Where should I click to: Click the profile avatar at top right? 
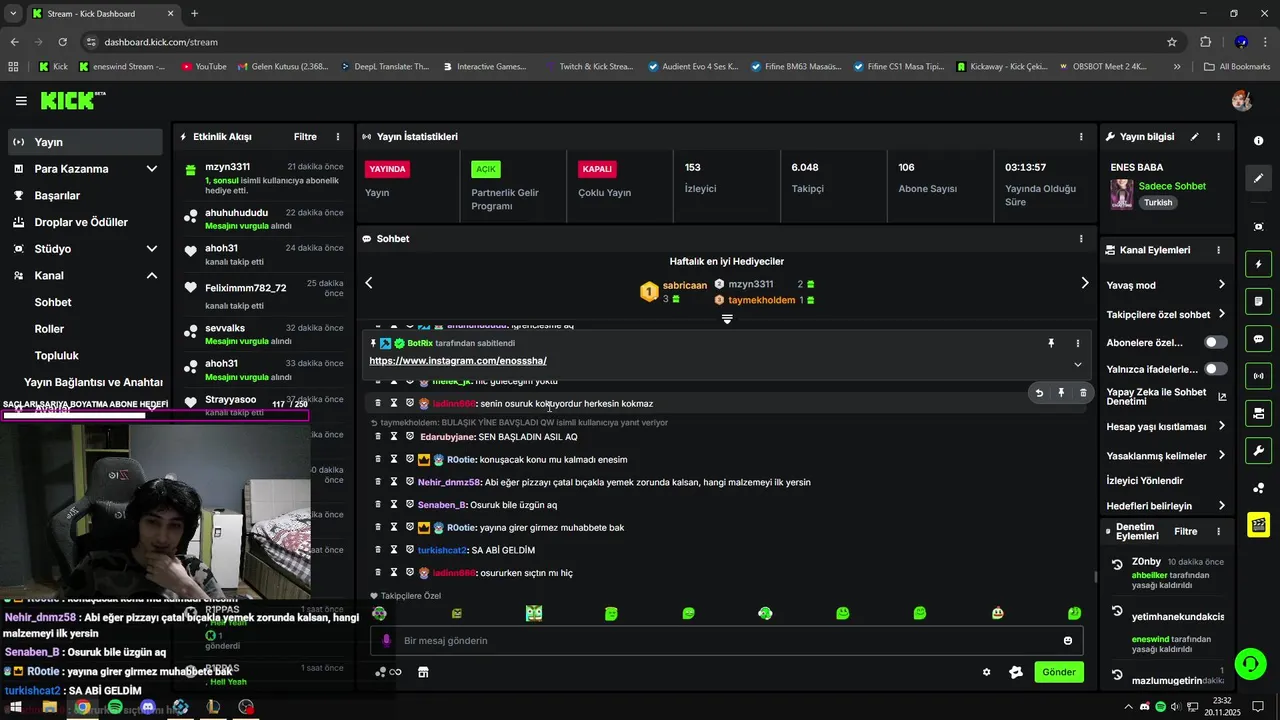pyautogui.click(x=1242, y=101)
